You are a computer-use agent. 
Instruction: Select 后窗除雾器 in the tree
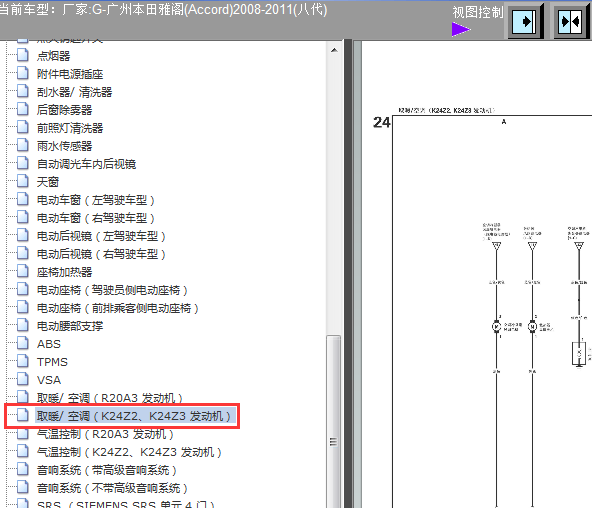pyautogui.click(x=64, y=110)
